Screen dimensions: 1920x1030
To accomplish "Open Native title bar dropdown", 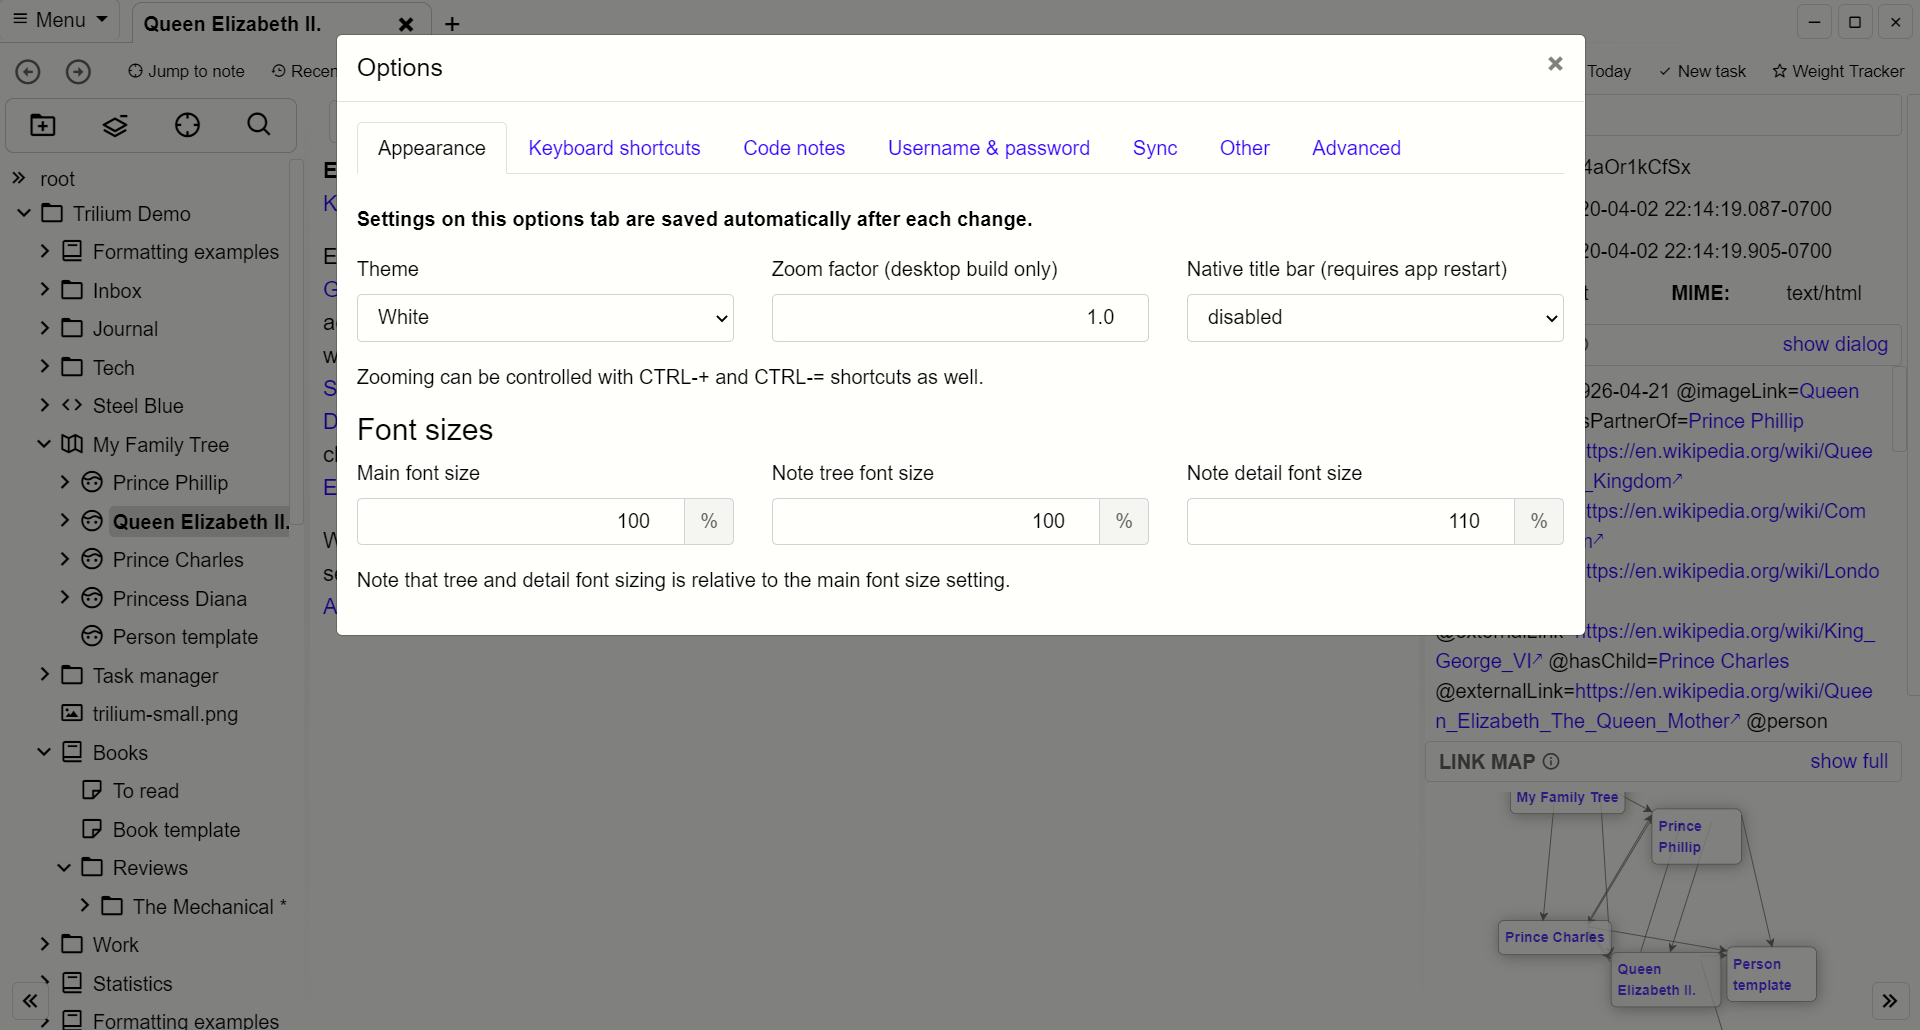I will (1375, 318).
